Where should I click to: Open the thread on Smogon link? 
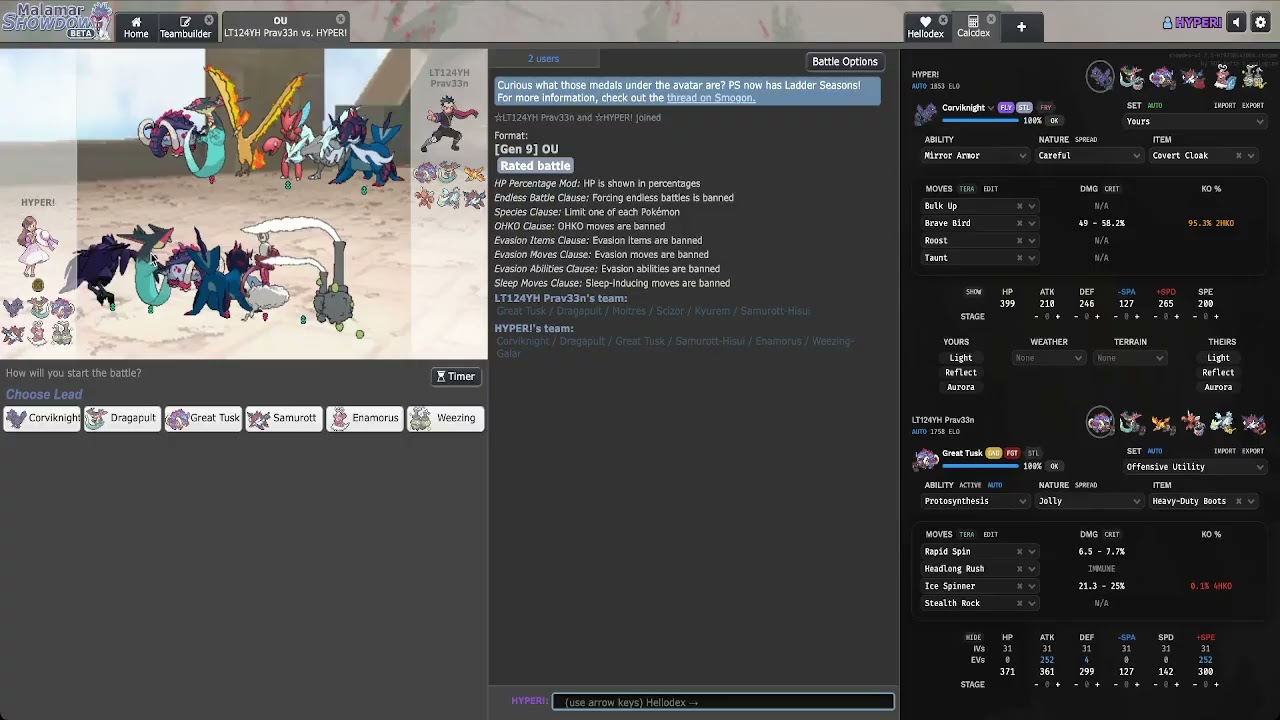pos(711,98)
